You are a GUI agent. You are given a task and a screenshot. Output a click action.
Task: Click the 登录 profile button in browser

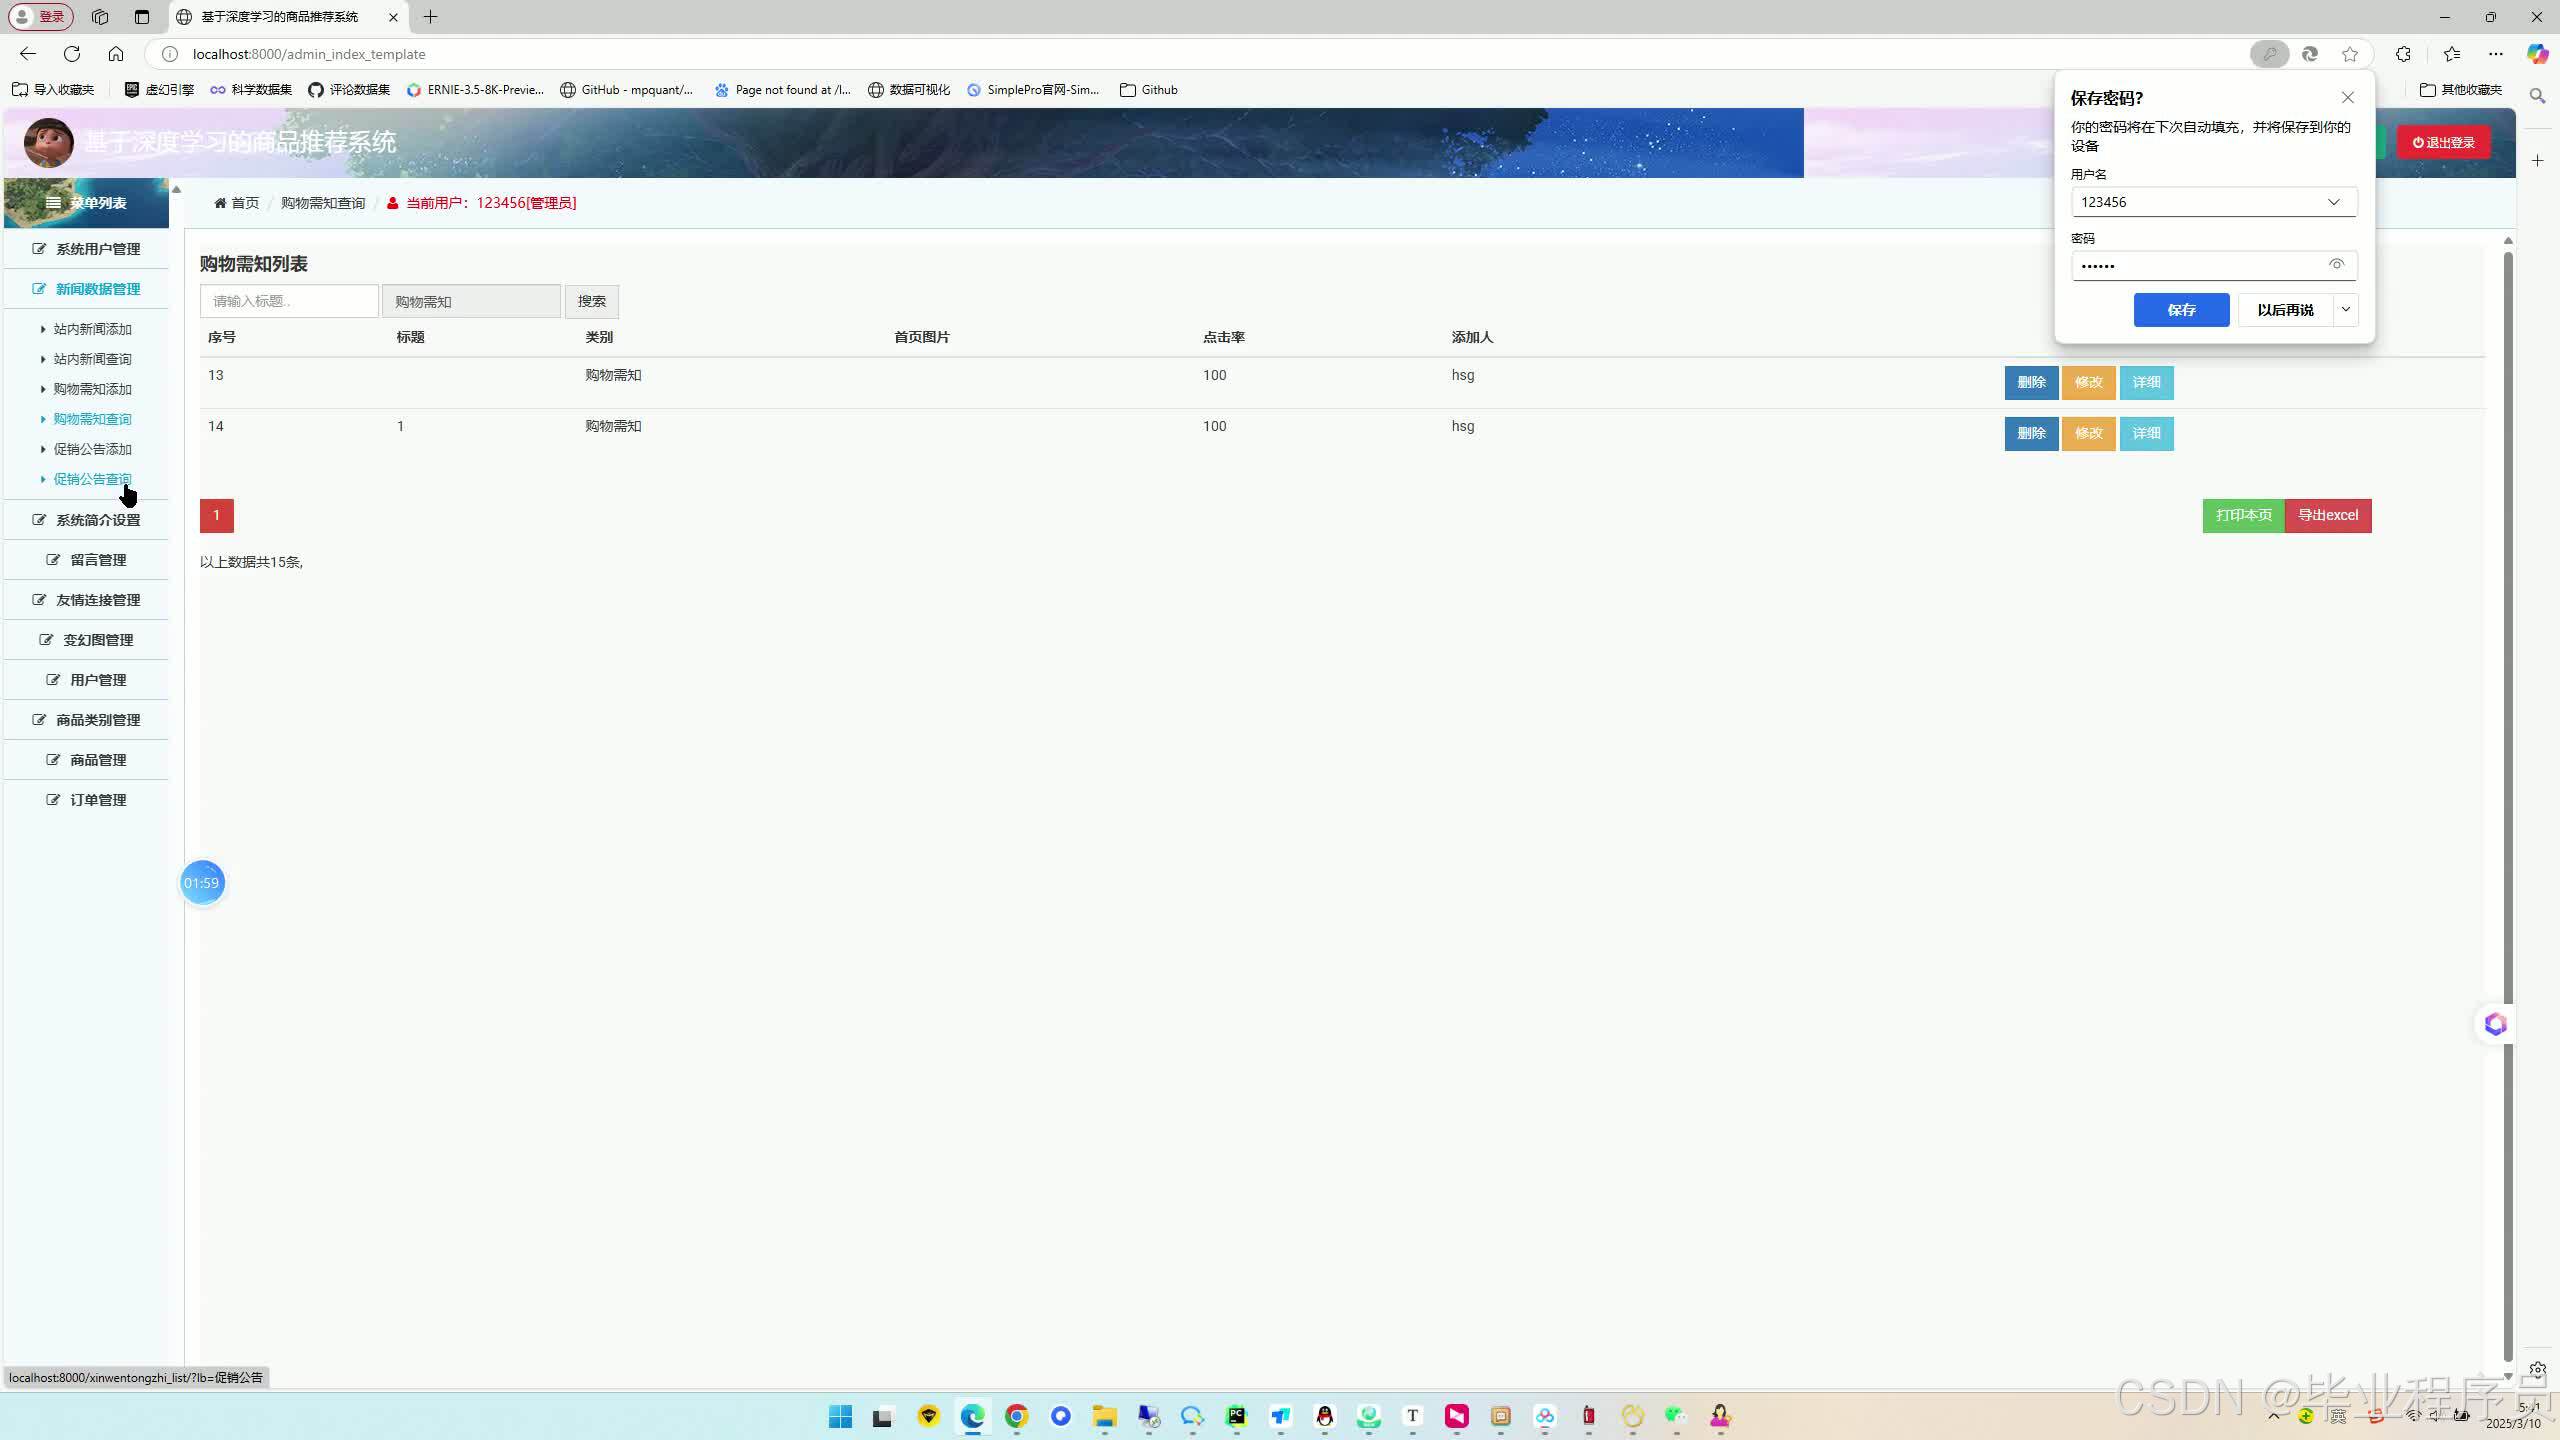(x=41, y=17)
